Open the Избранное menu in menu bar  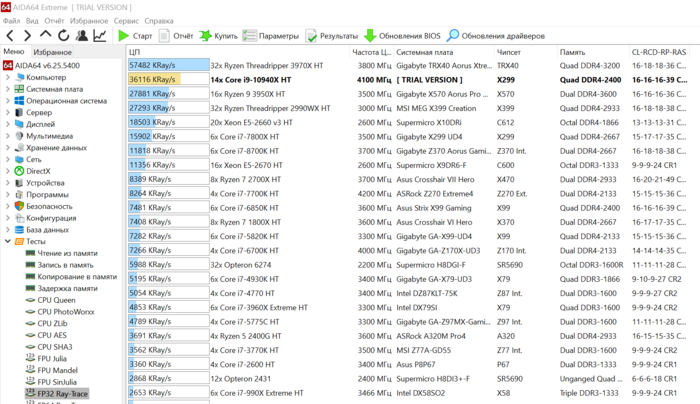point(89,21)
